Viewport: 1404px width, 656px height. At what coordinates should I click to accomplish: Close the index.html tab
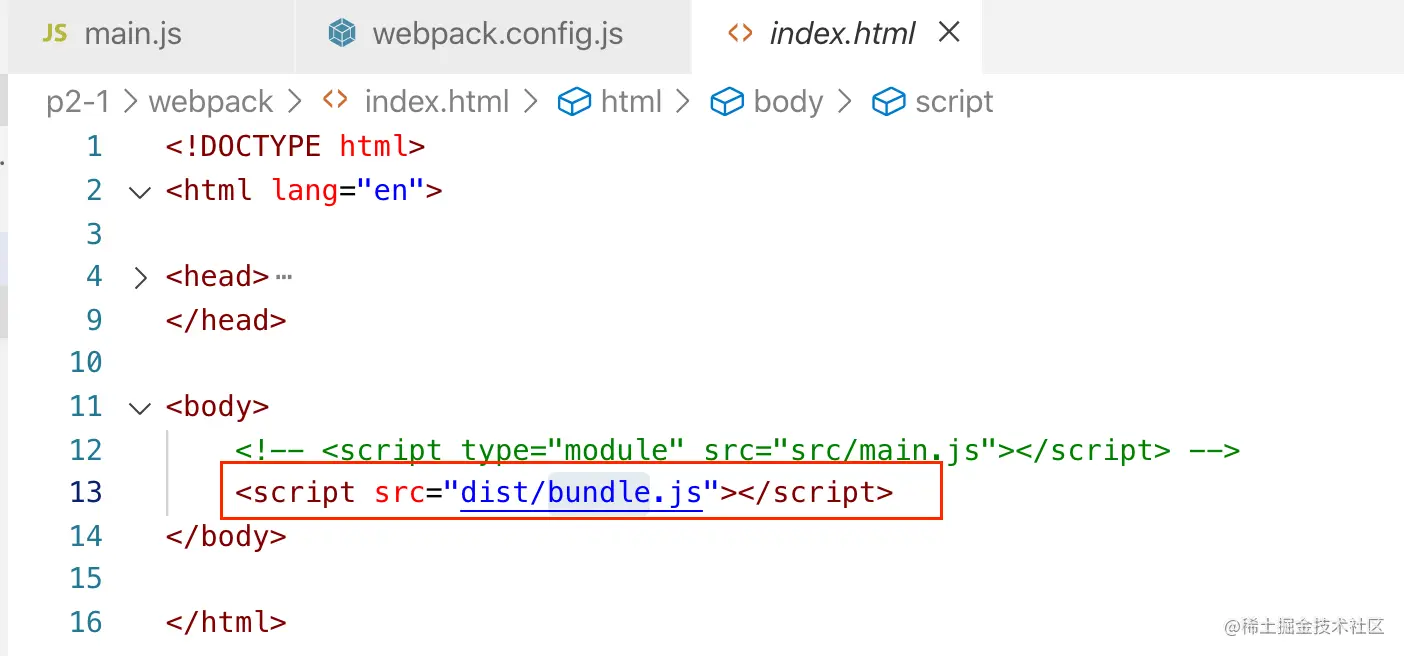point(949,33)
